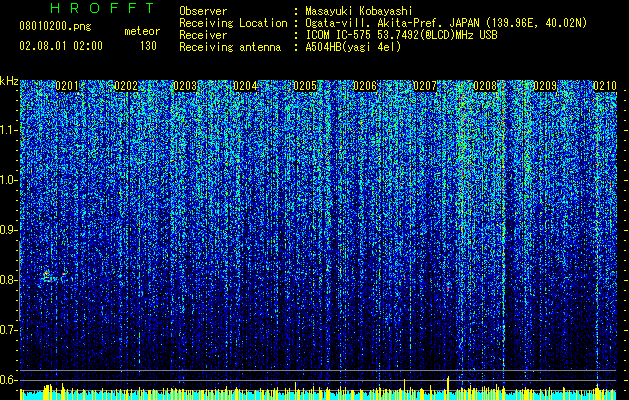Image resolution: width=629 pixels, height=400 pixels.
Task: Click the A504HB(yagi 4el) antenna text
Action: [x=353, y=47]
